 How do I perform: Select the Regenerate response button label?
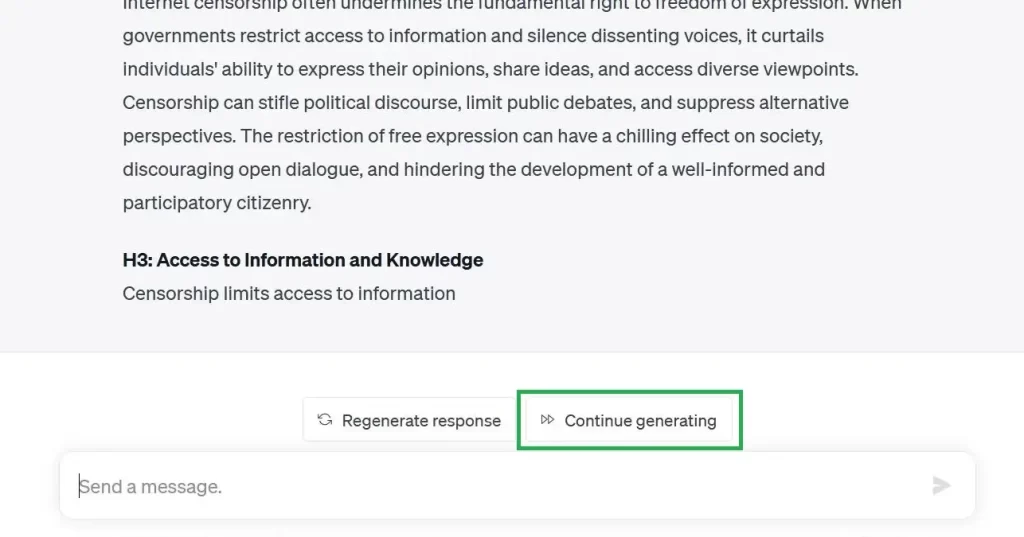coord(421,421)
